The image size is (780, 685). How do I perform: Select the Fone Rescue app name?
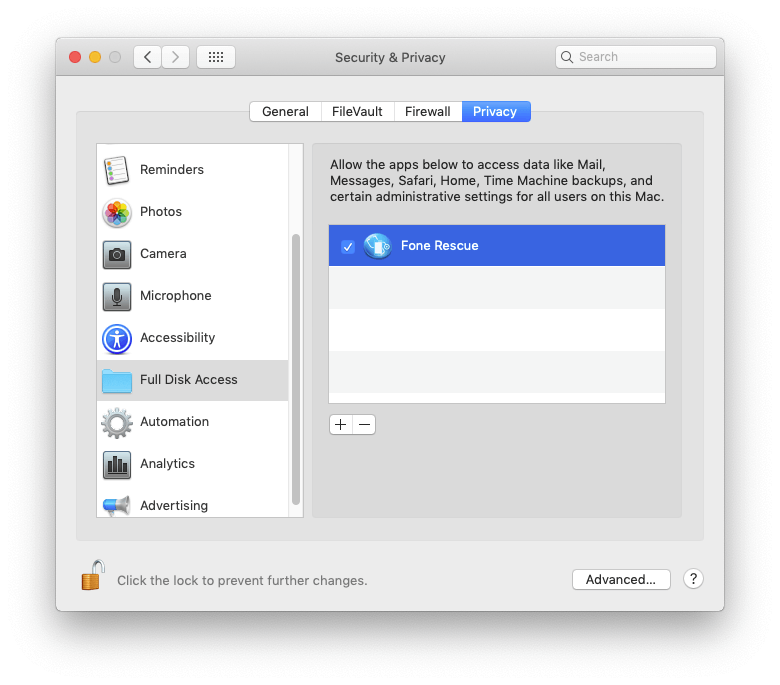(x=439, y=246)
